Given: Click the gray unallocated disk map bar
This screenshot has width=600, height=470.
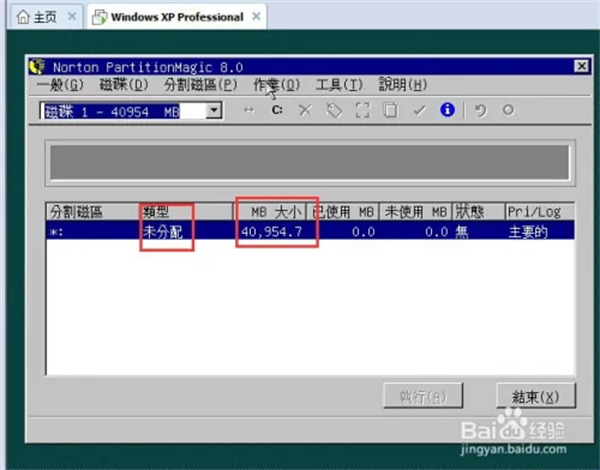Looking at the screenshot, I should (310, 162).
